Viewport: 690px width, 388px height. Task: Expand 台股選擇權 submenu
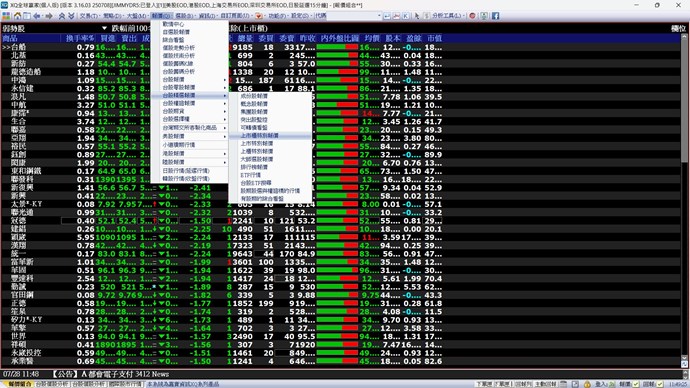pos(189,119)
